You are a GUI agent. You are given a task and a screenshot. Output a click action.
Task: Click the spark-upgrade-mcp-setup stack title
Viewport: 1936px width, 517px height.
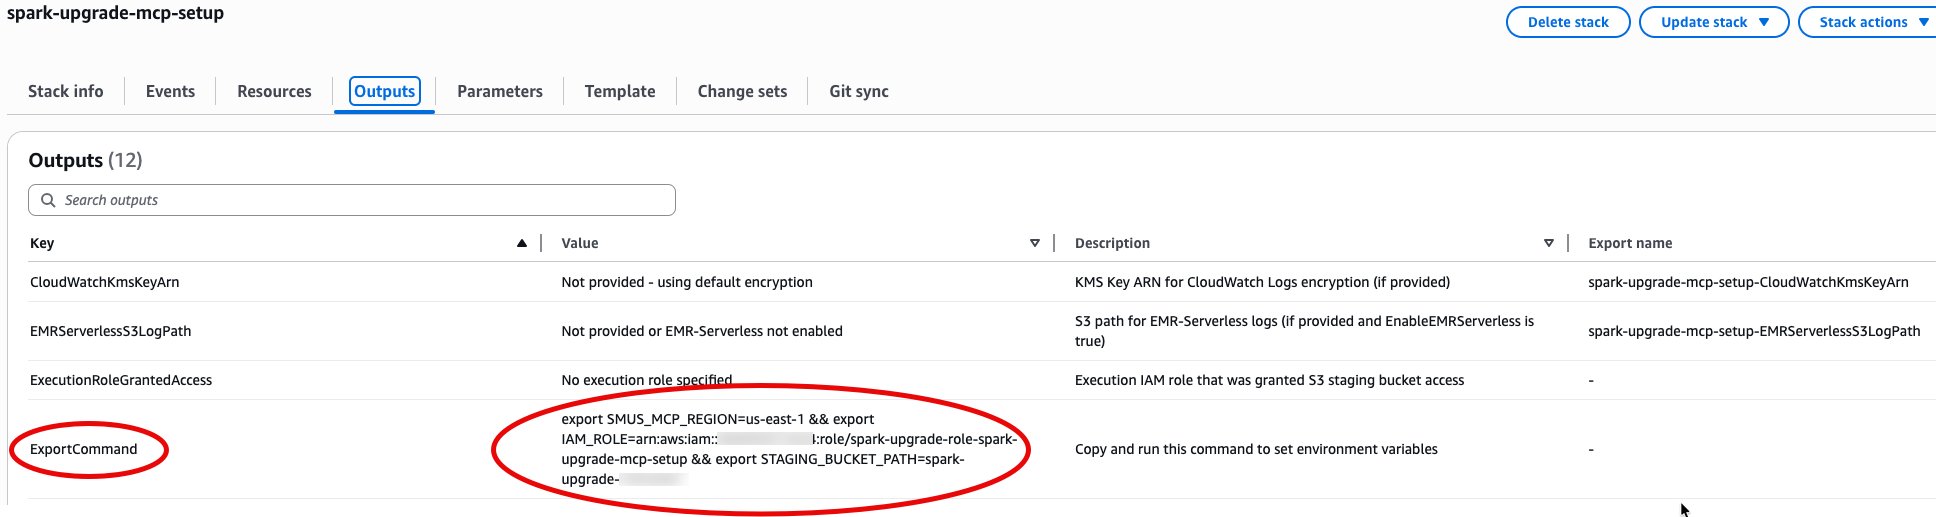tap(115, 13)
